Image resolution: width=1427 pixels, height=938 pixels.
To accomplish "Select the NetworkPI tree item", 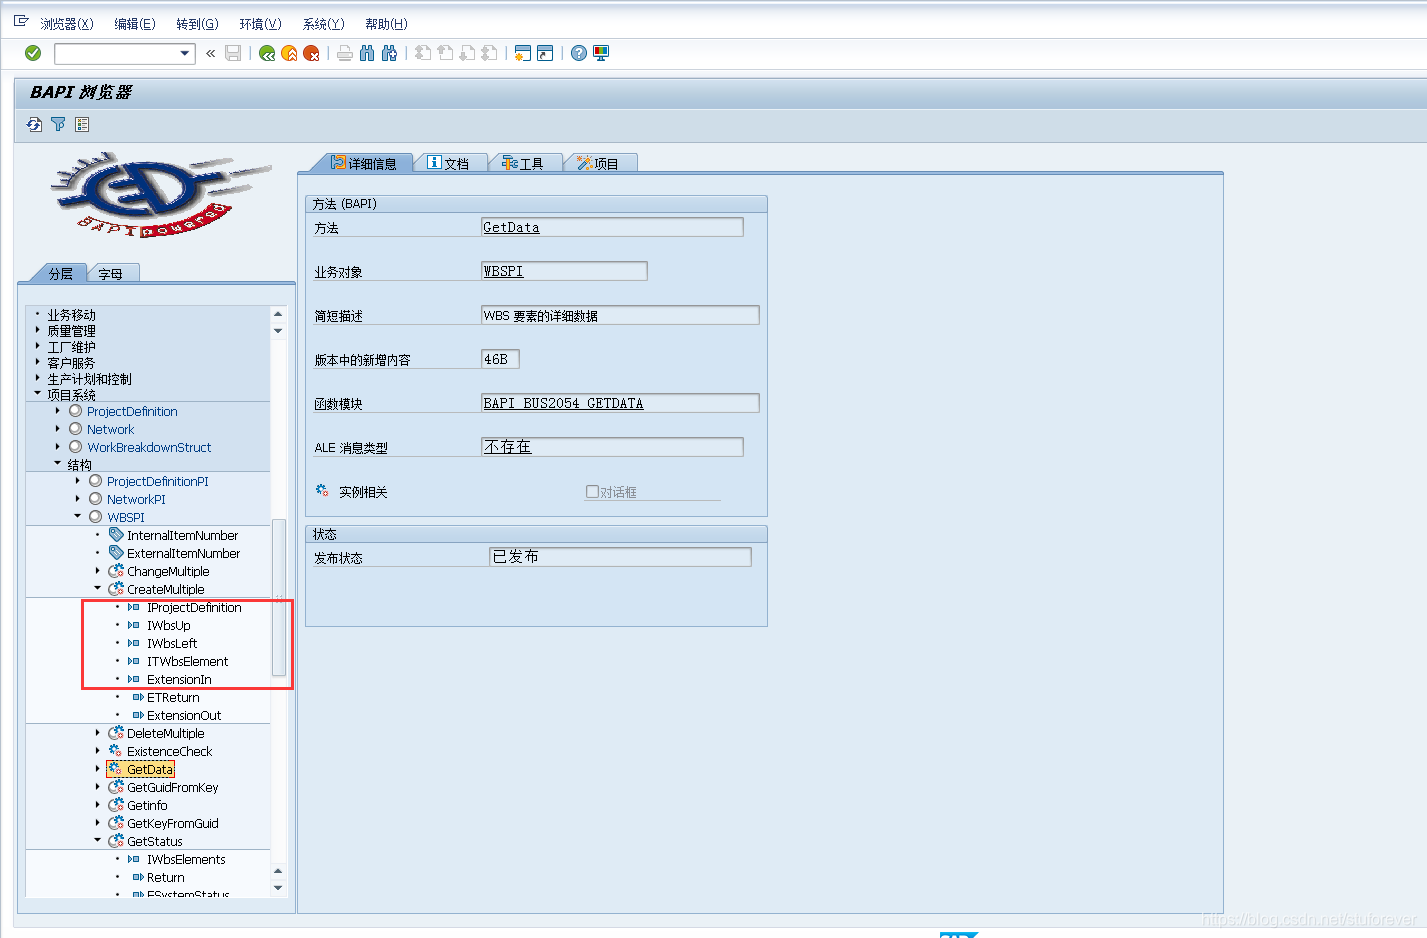I will (136, 499).
